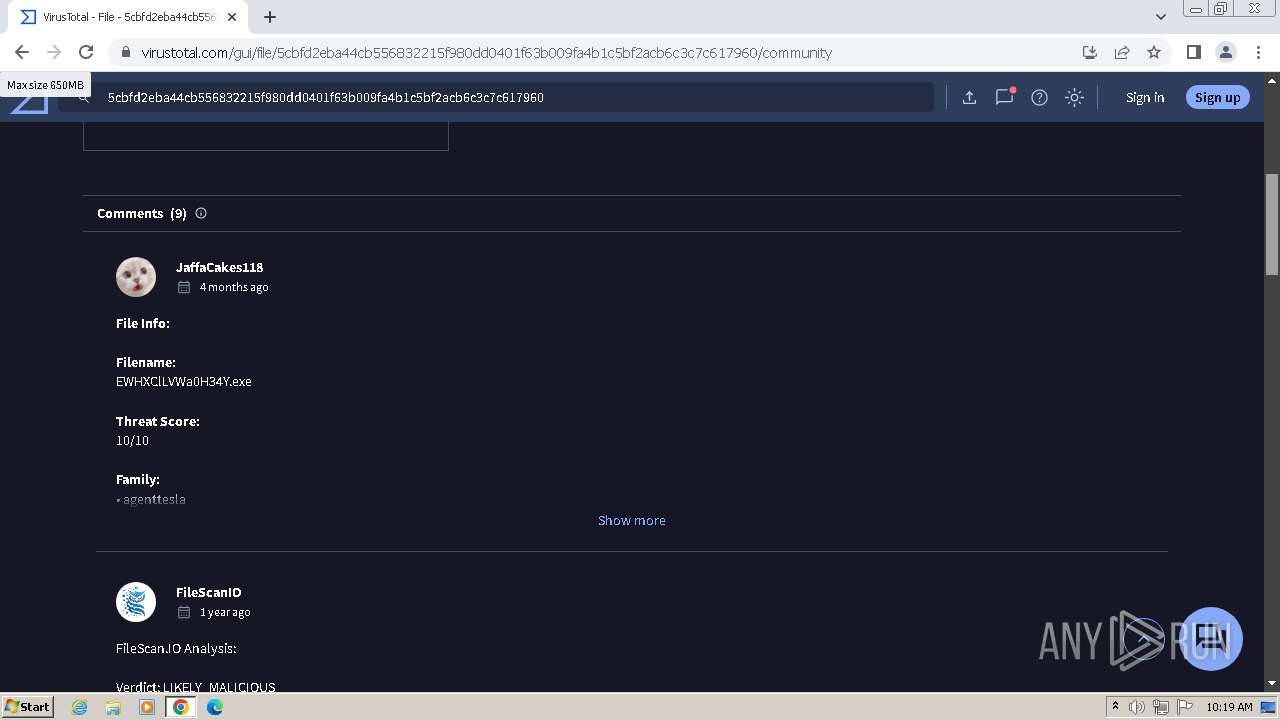1280x720 pixels.
Task: Open the help question-mark icon
Action: (1039, 97)
